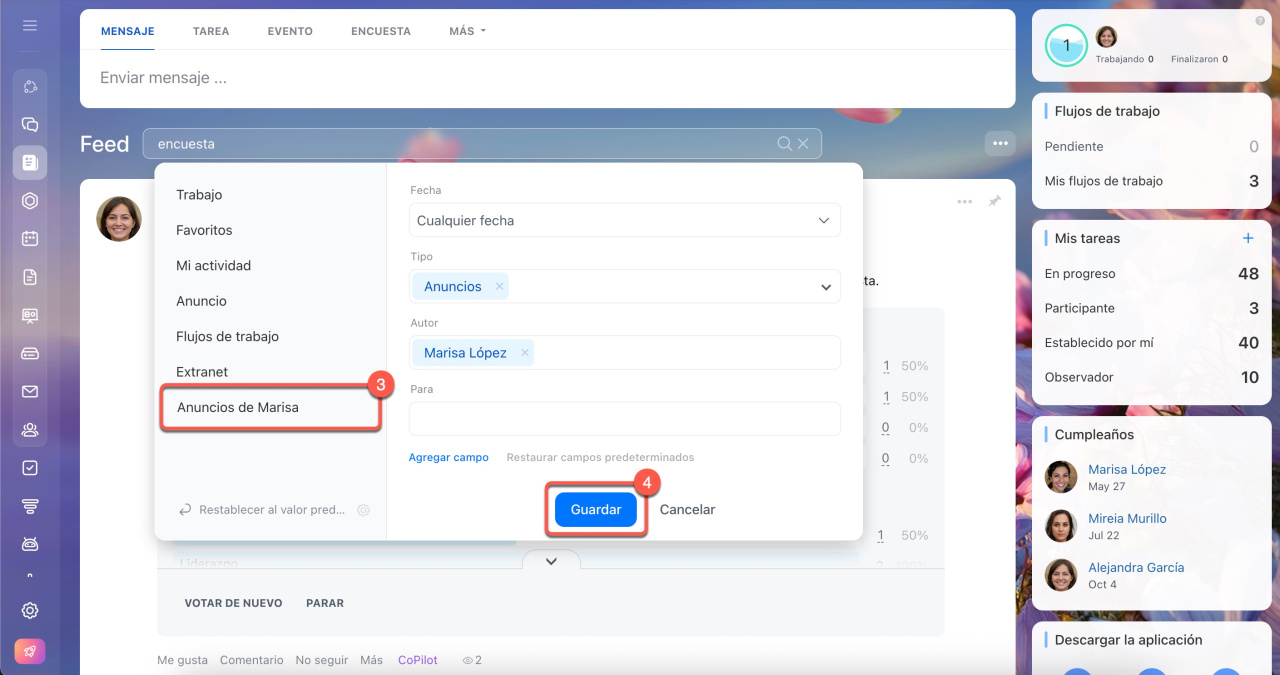Expand the Fecha dropdown
The width and height of the screenshot is (1280, 675).
(x=824, y=220)
